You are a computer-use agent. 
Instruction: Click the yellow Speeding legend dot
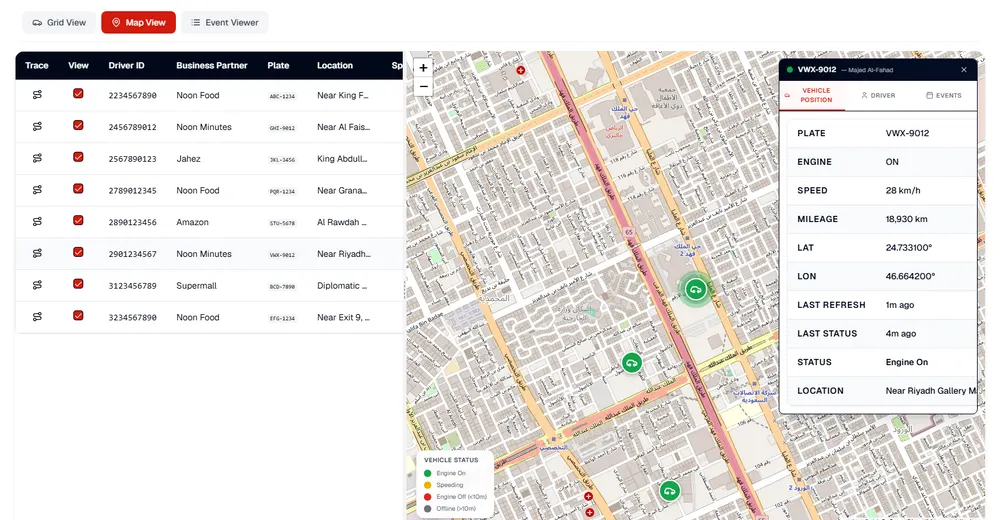428,485
